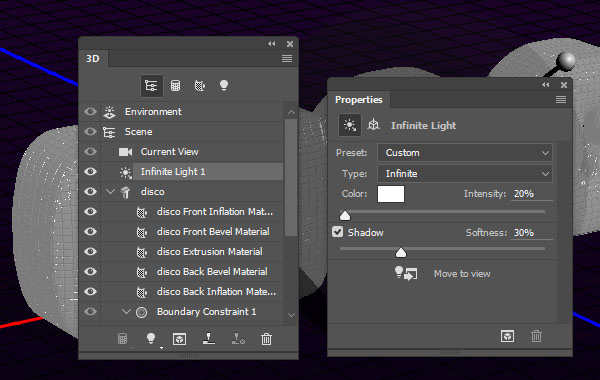
Task: Filter 3D panel by lights
Action: pyautogui.click(x=224, y=85)
